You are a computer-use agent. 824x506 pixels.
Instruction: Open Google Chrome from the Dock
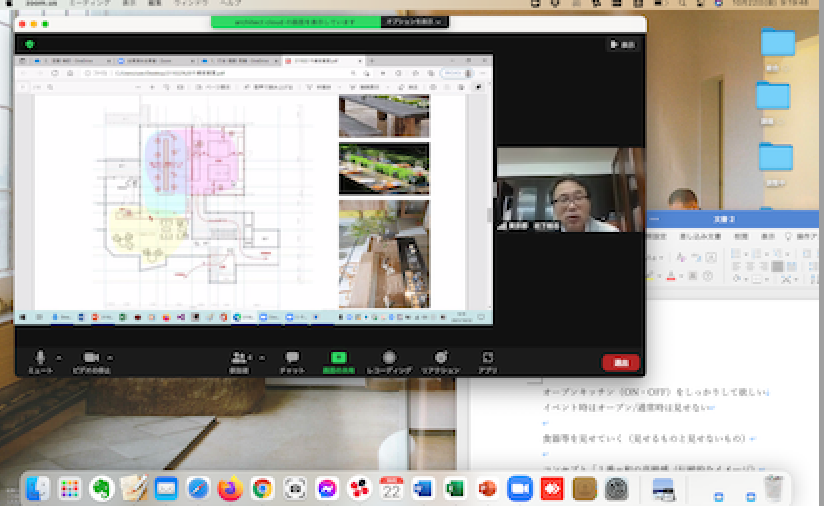click(x=262, y=488)
